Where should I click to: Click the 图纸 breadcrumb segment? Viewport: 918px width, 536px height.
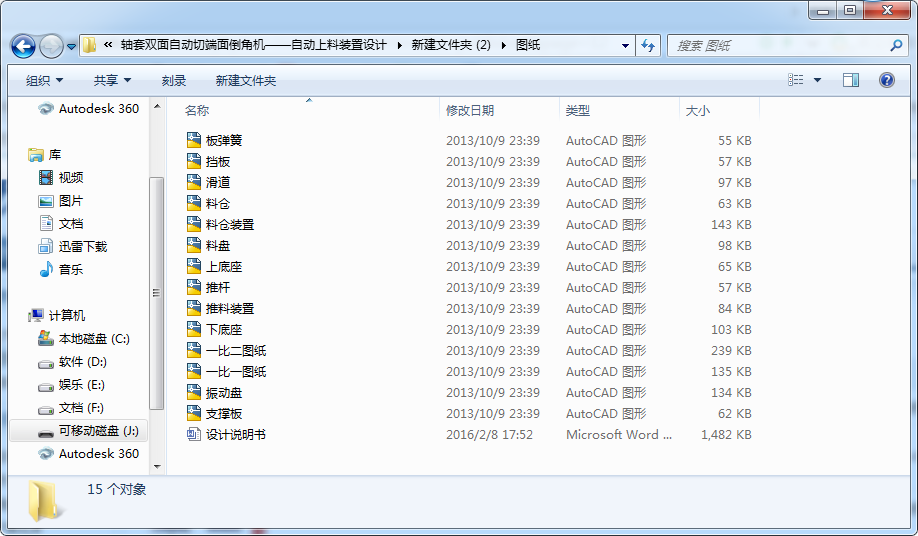(527, 45)
